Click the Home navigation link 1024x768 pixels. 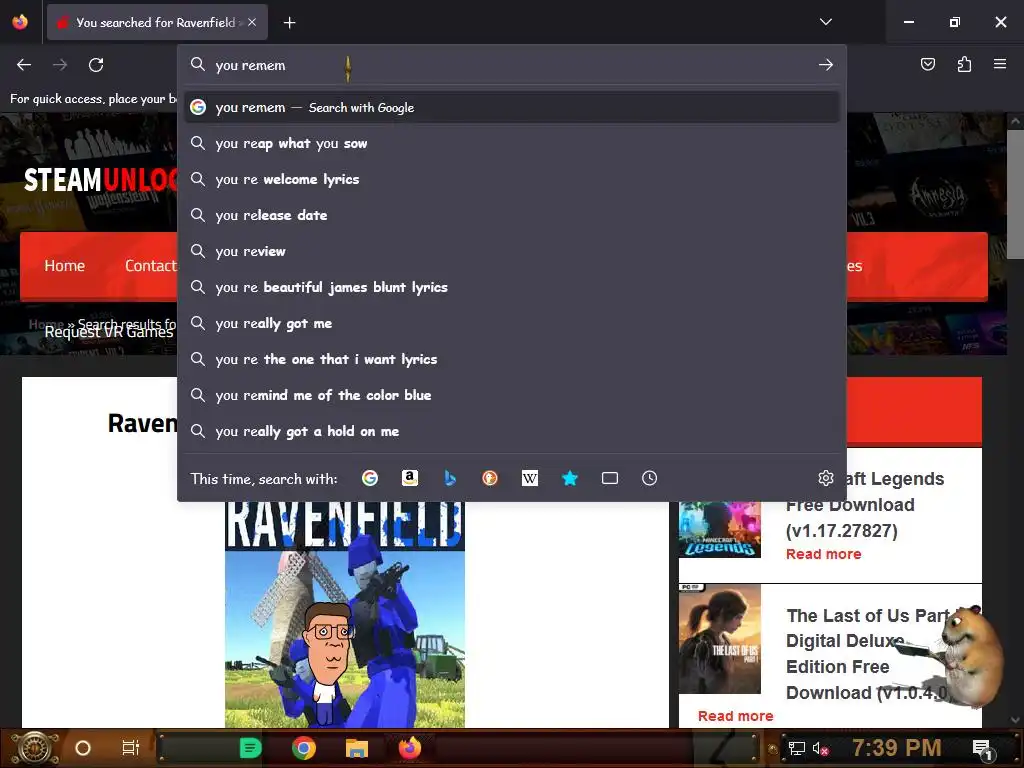click(x=65, y=266)
